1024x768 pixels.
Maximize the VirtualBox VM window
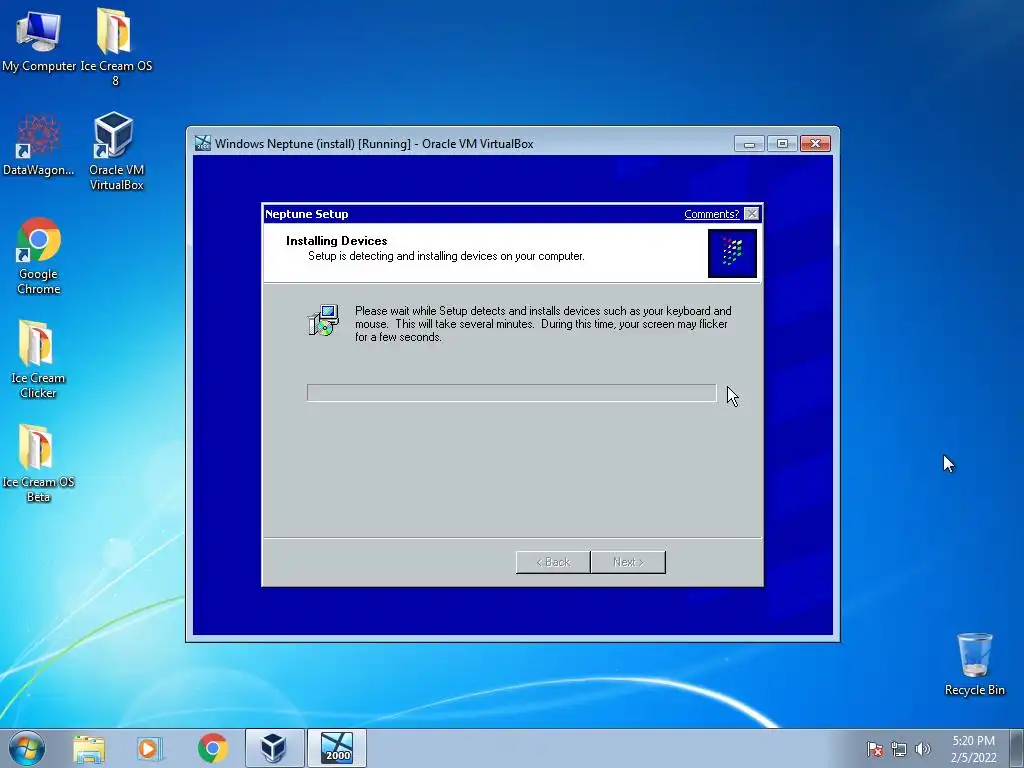782,144
